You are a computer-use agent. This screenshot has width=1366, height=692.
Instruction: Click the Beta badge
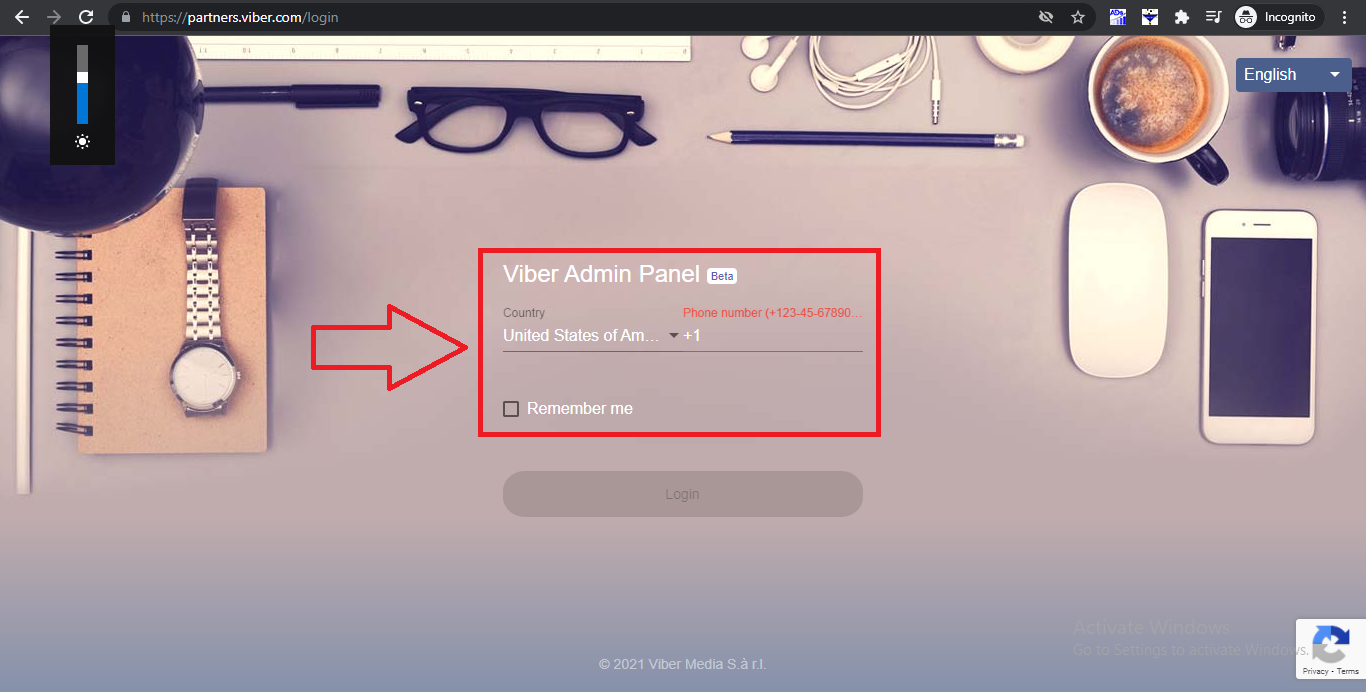click(722, 276)
